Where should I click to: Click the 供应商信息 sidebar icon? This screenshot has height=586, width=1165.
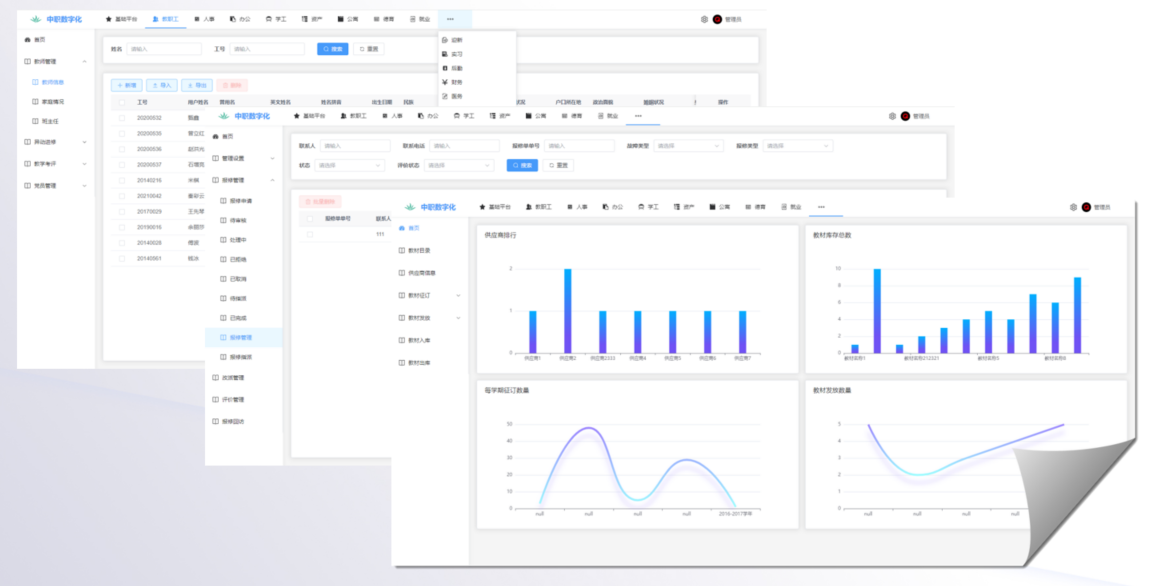402,272
